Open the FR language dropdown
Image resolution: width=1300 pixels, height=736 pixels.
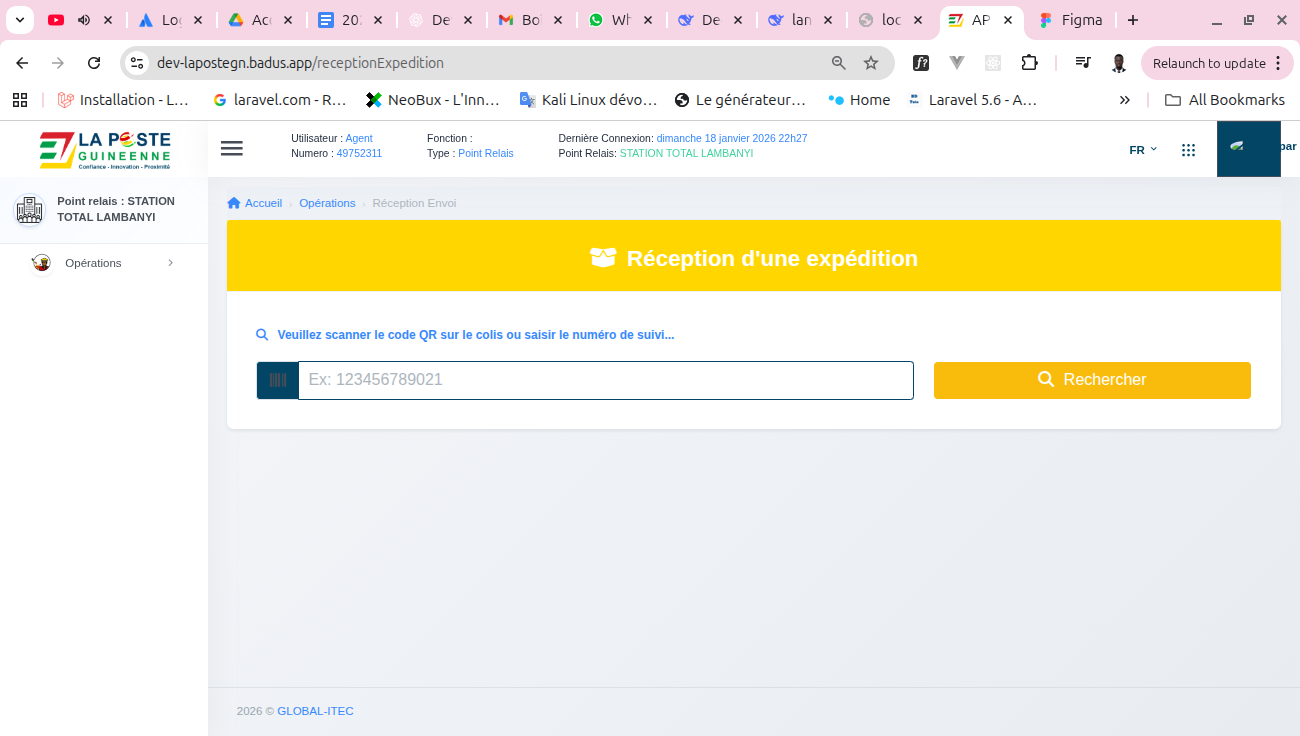[1143, 150]
